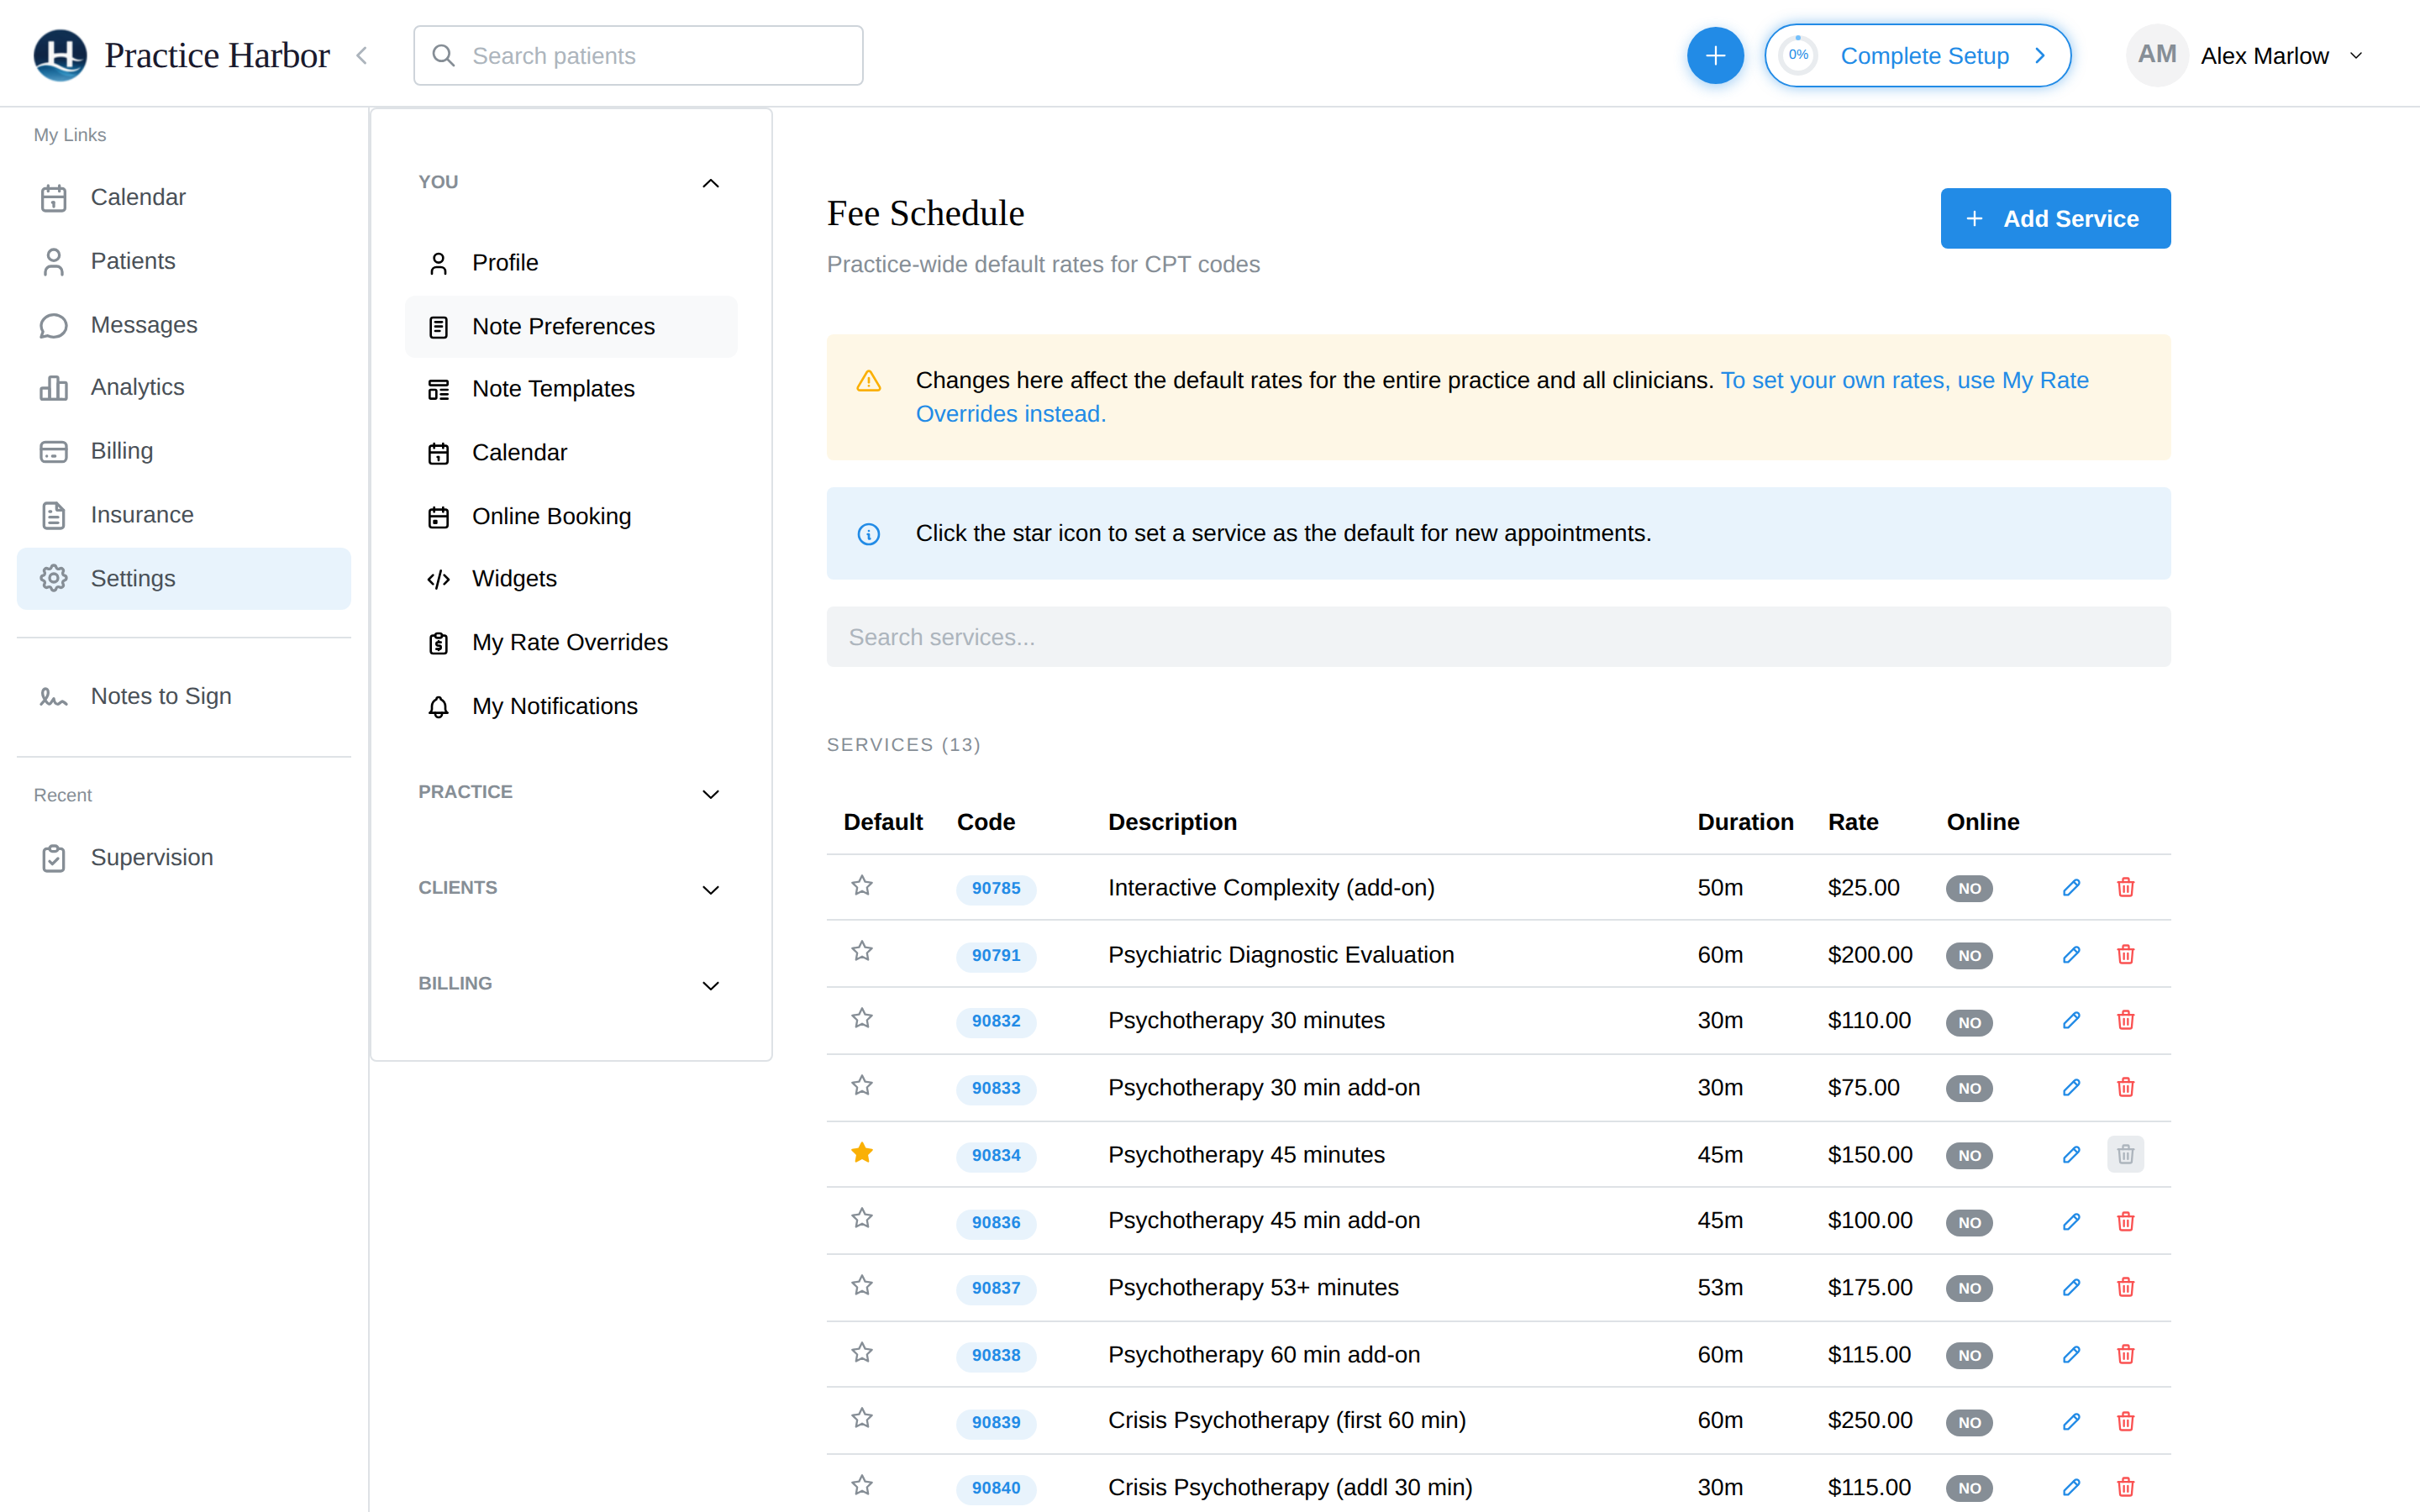
Task: Edit the 90836 Psychotherapy 45 min add-on
Action: [x=2071, y=1222]
